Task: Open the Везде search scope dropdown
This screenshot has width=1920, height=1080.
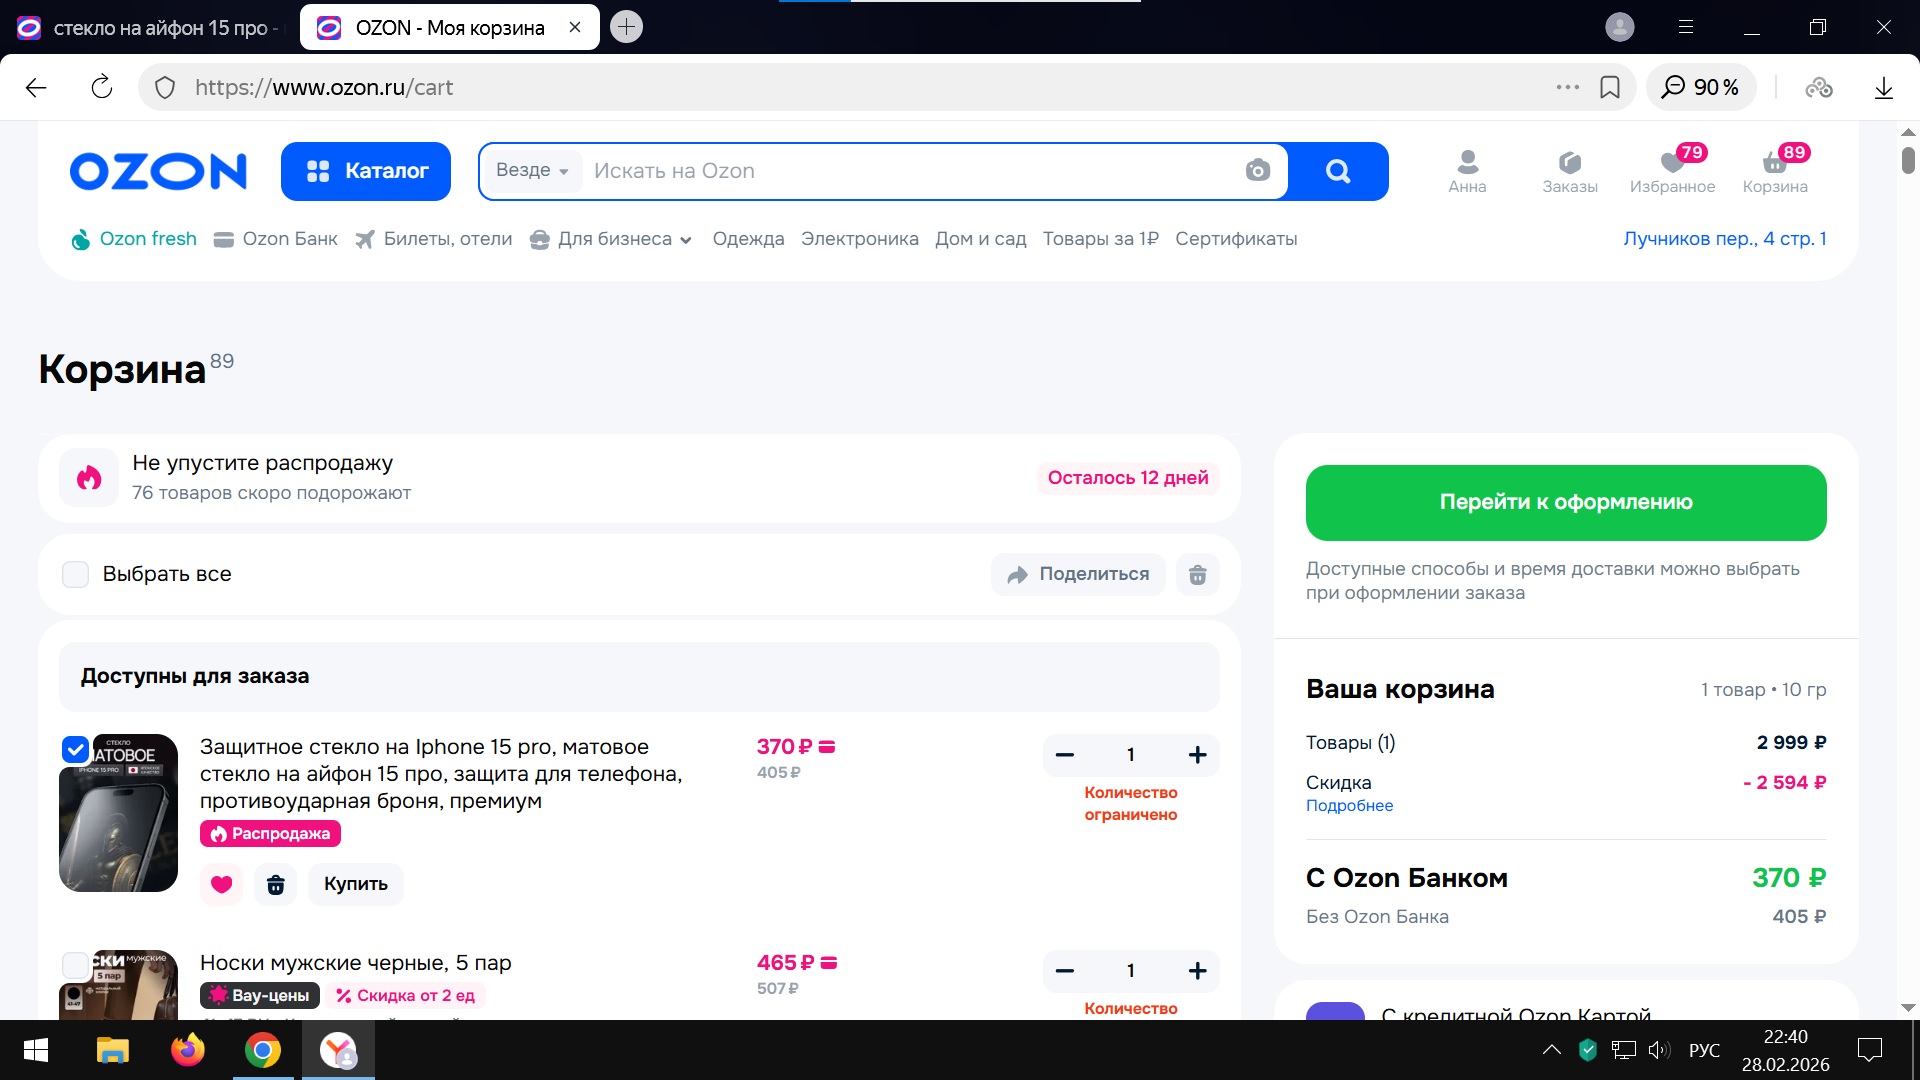Action: point(532,171)
